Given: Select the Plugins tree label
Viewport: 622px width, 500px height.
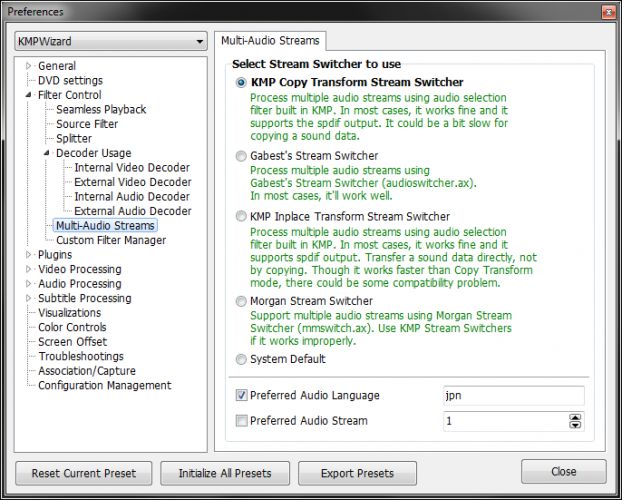Looking at the screenshot, I should click(55, 255).
